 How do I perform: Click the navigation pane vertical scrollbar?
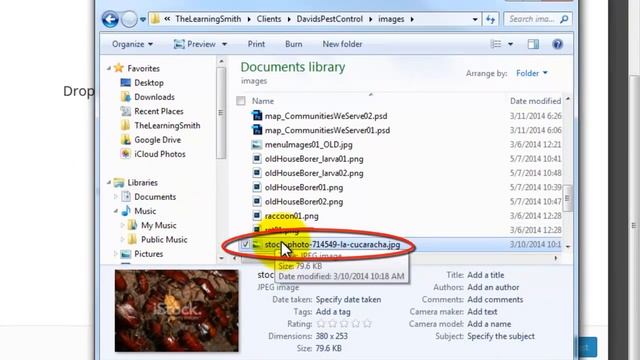[221, 113]
